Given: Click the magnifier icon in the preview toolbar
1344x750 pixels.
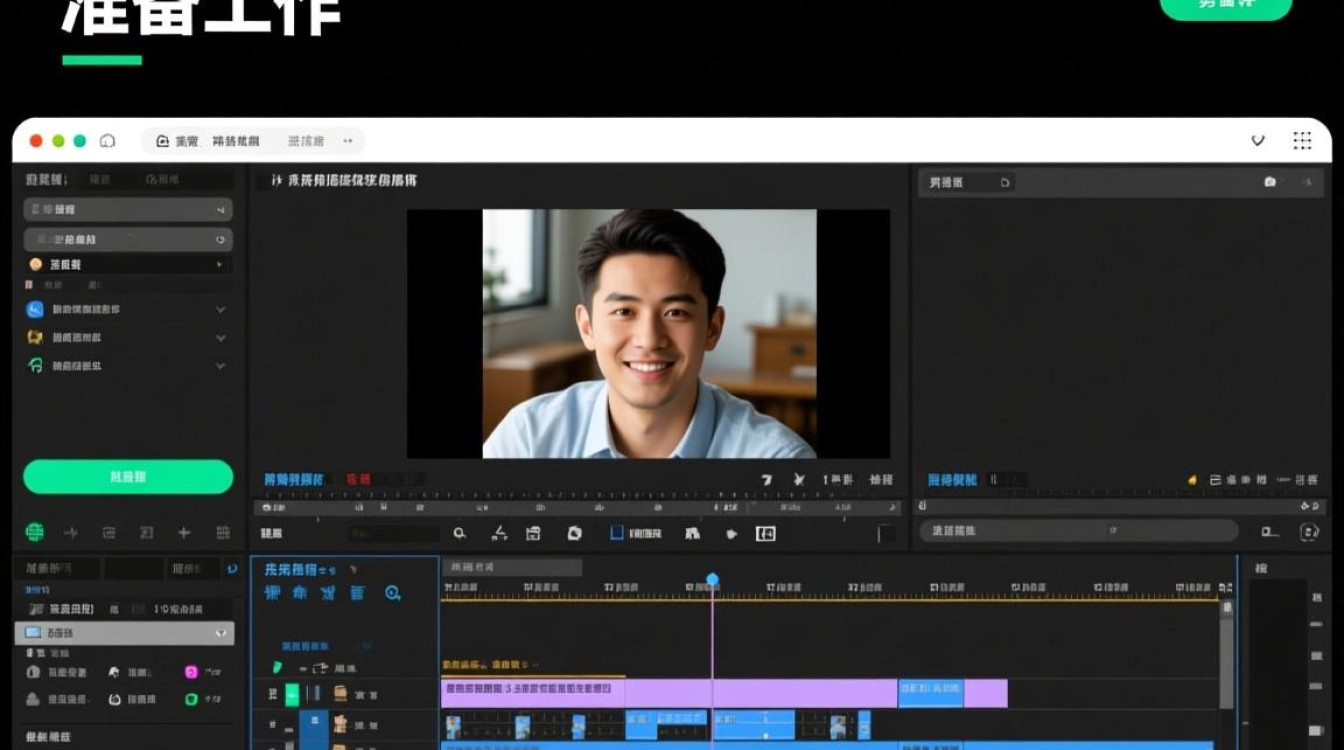Looking at the screenshot, I should click(x=460, y=534).
